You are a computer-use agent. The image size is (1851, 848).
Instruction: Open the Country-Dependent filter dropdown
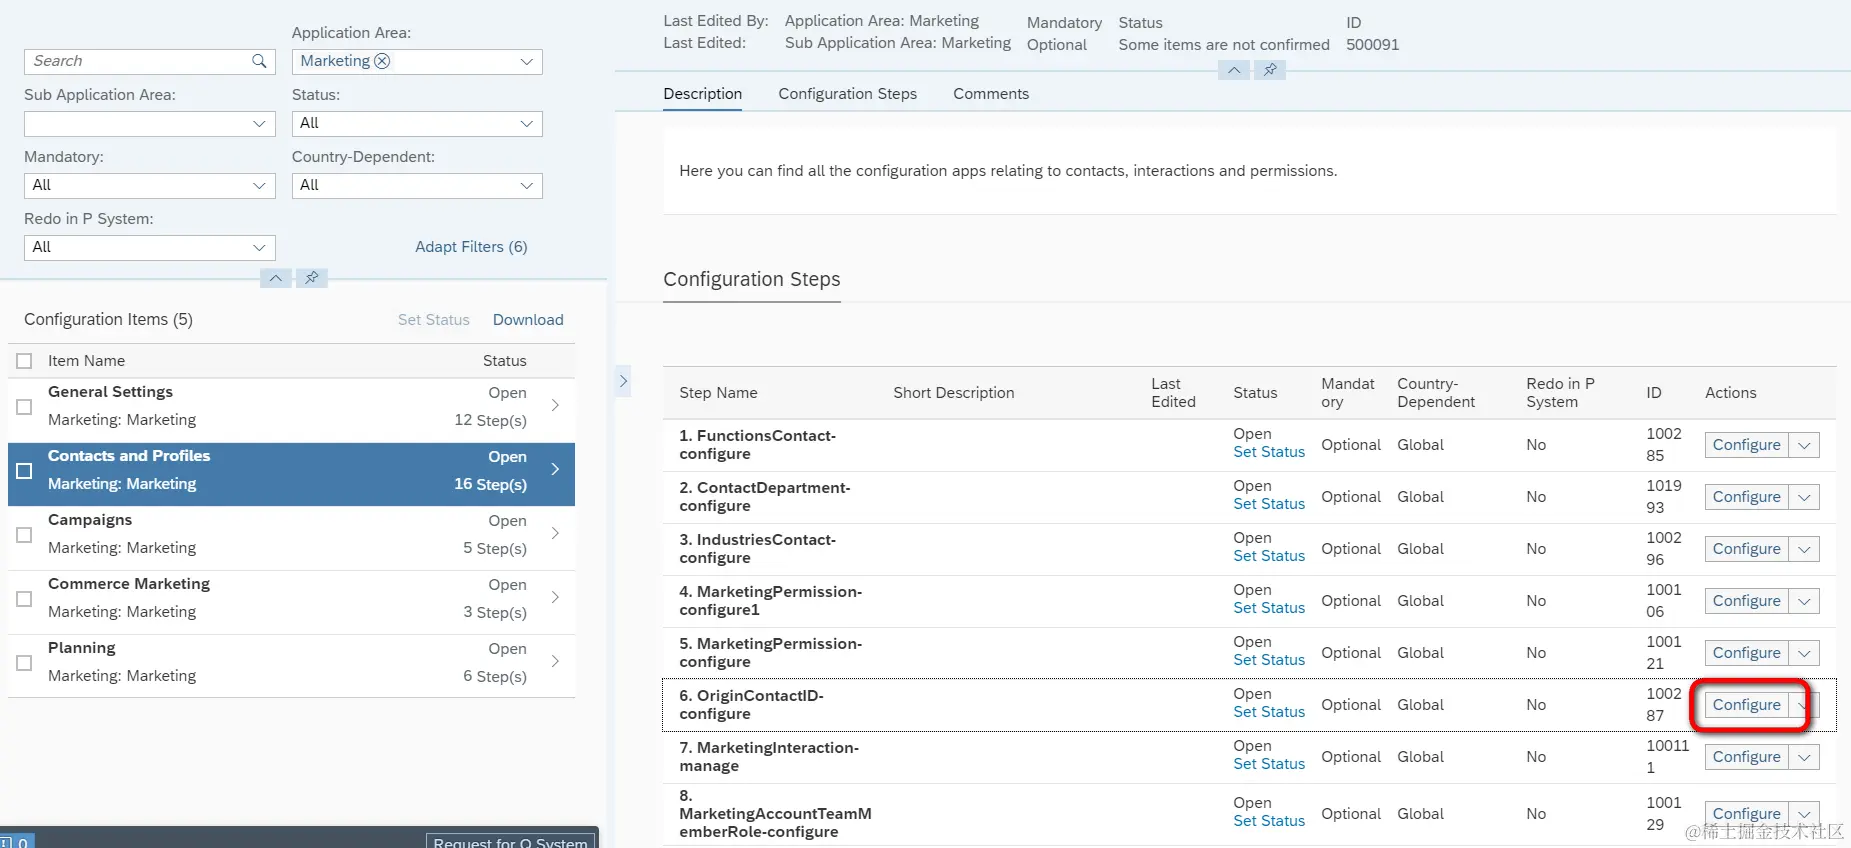point(527,186)
